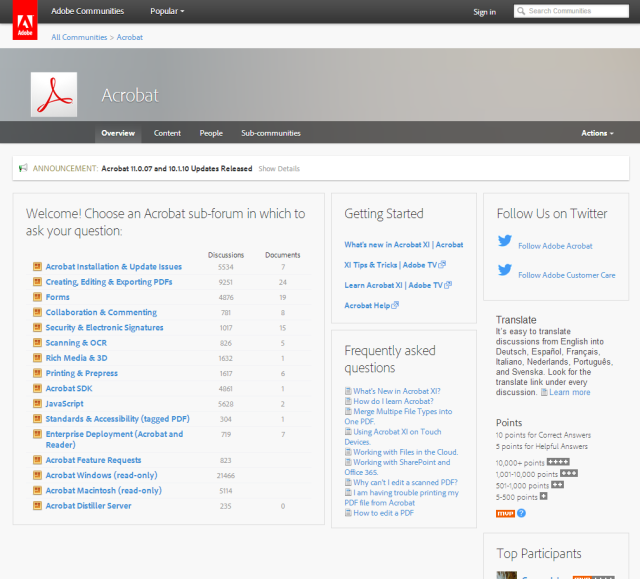Open How do I learn Acrobat? FAQ
The height and width of the screenshot is (579, 640).
tap(393, 401)
